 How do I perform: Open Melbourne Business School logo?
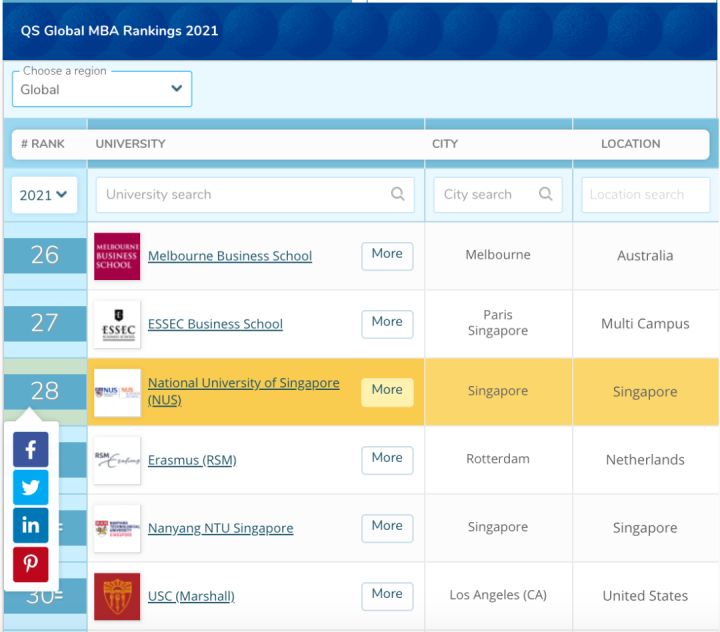[x=117, y=256]
